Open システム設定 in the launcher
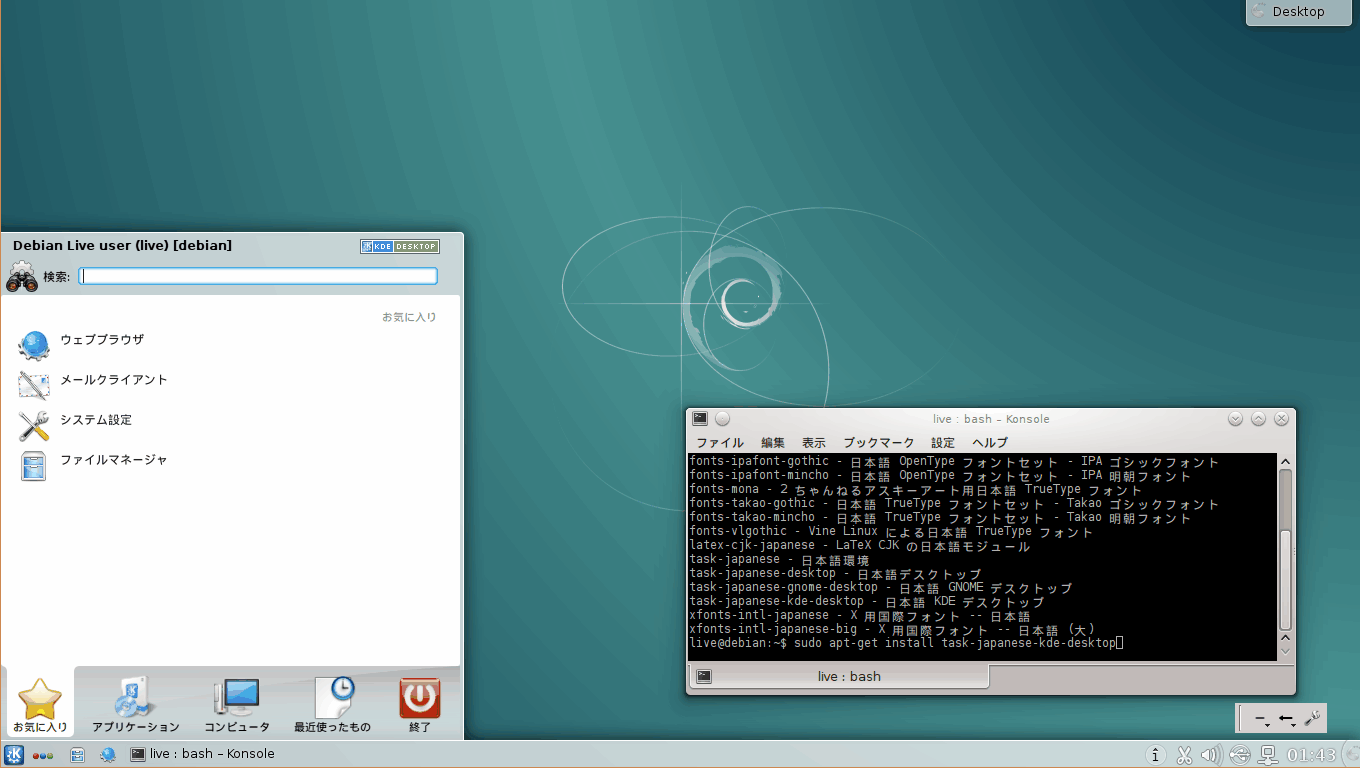 point(231,424)
